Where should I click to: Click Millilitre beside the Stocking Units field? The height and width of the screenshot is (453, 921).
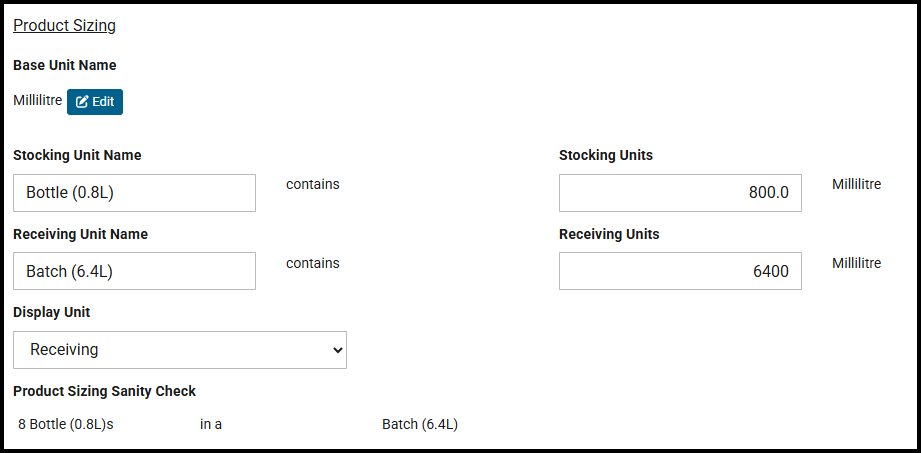pyautogui.click(x=856, y=184)
